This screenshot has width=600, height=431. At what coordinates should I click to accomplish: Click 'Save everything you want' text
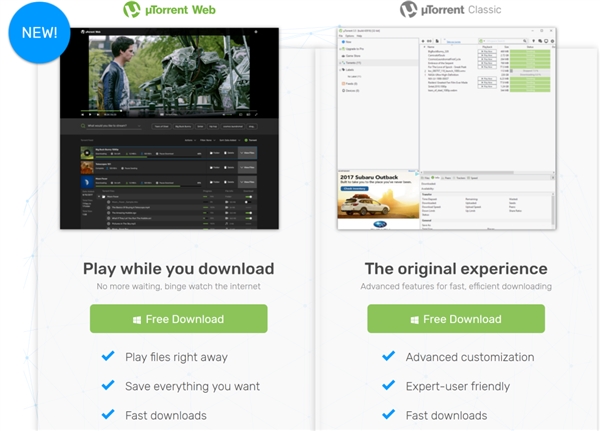click(192, 386)
